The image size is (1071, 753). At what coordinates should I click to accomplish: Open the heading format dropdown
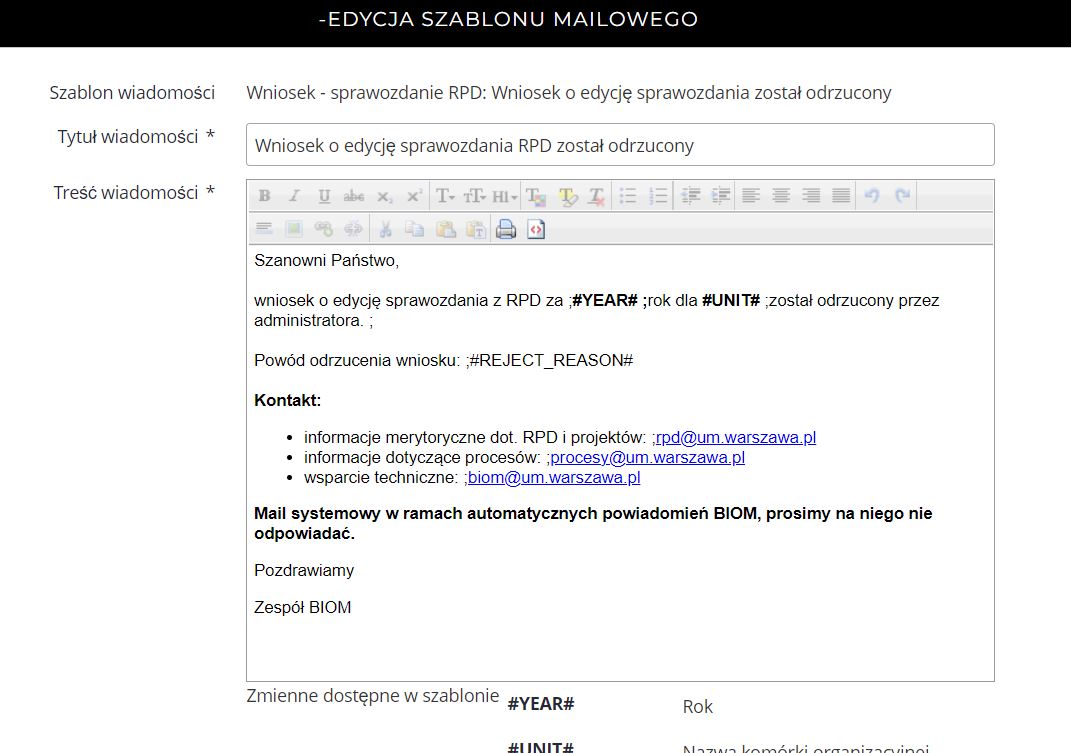[505, 196]
